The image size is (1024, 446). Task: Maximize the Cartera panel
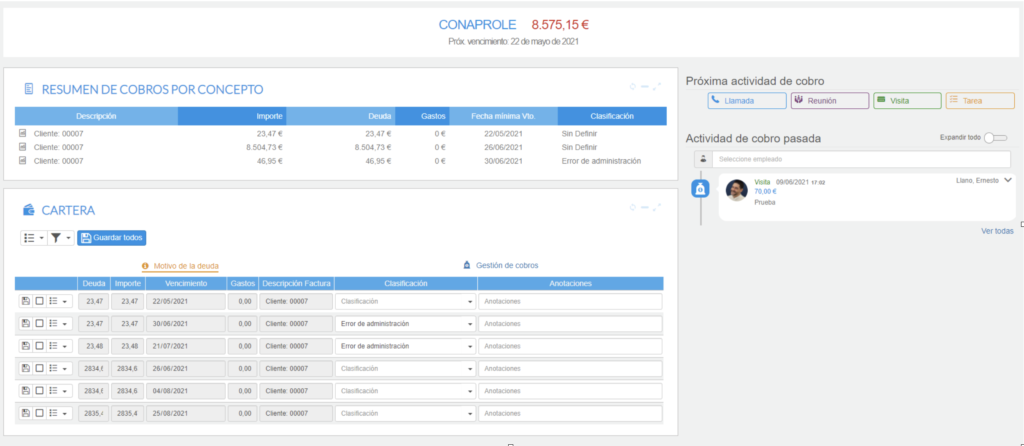click(x=657, y=207)
